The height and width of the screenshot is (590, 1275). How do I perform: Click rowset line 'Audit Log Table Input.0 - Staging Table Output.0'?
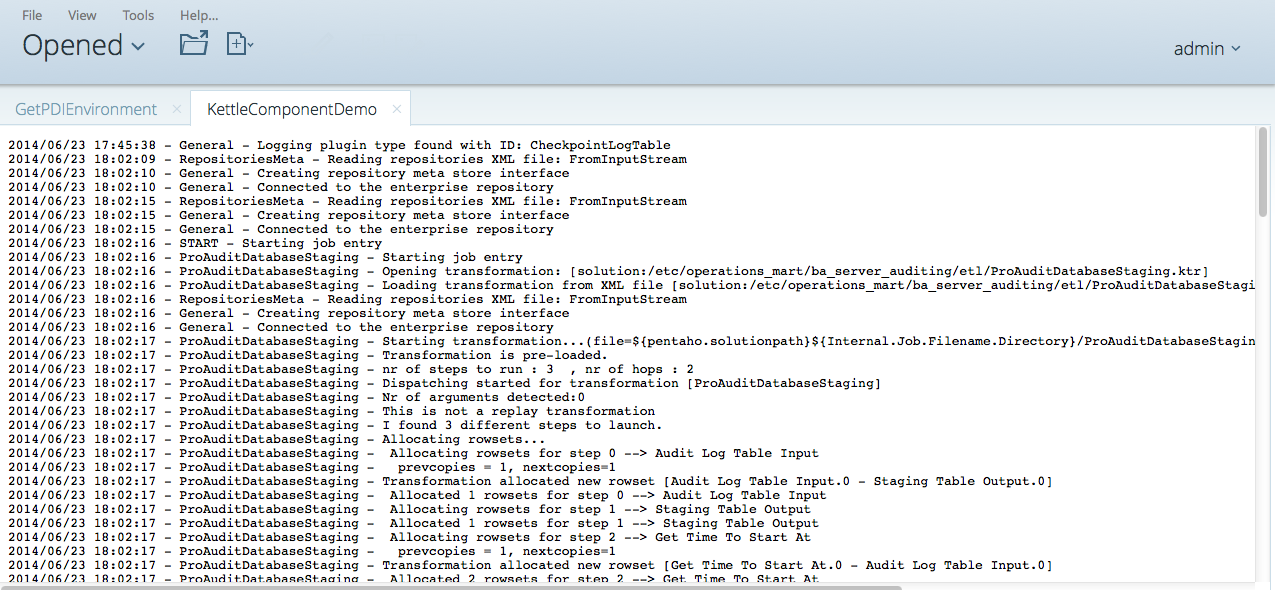coord(530,481)
